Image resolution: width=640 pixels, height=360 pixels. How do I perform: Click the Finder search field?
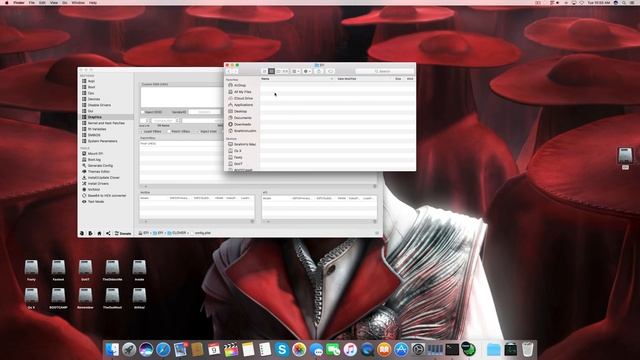(x=384, y=71)
